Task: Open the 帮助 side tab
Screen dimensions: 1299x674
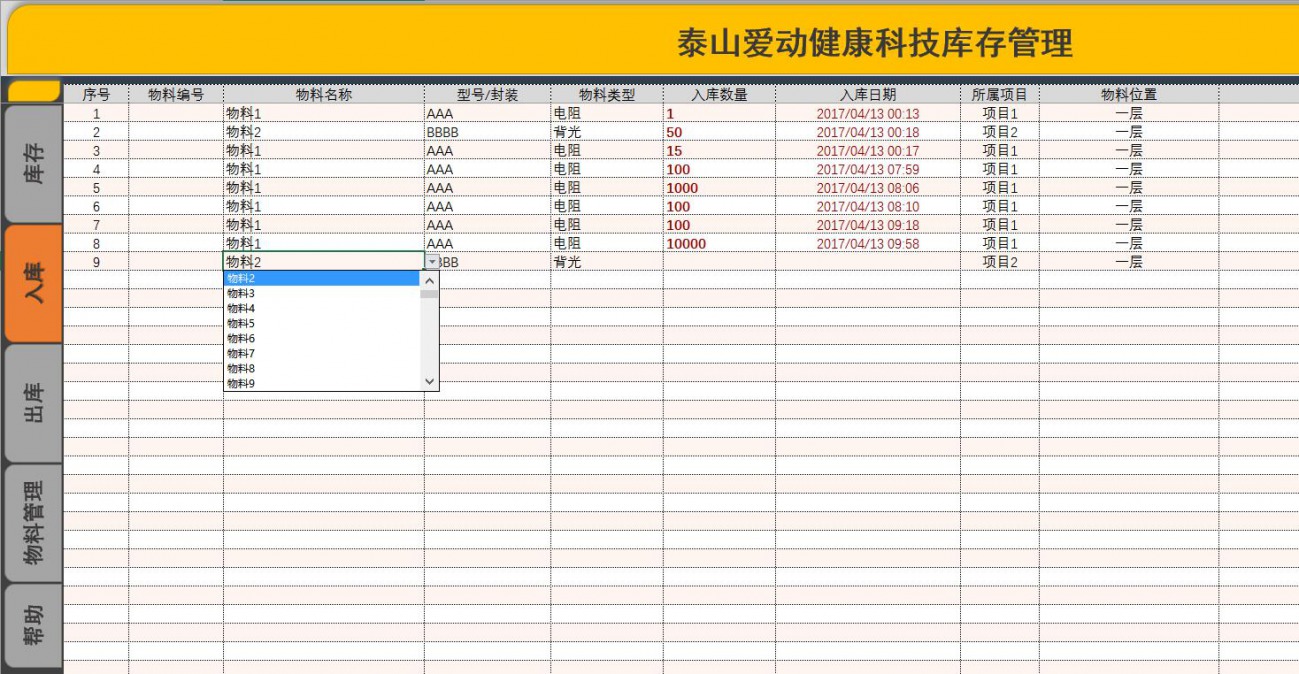Action: pyautogui.click(x=33, y=625)
